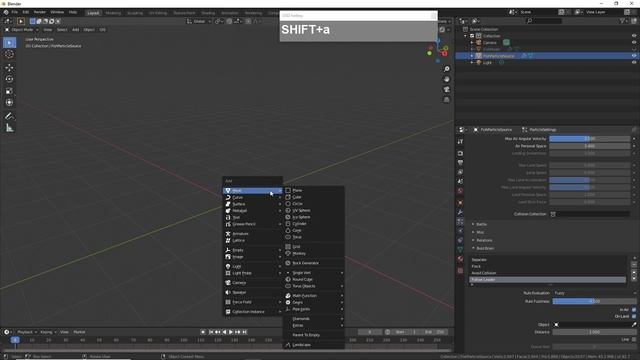
Task: Select the Move tool
Action: [x=9, y=67]
